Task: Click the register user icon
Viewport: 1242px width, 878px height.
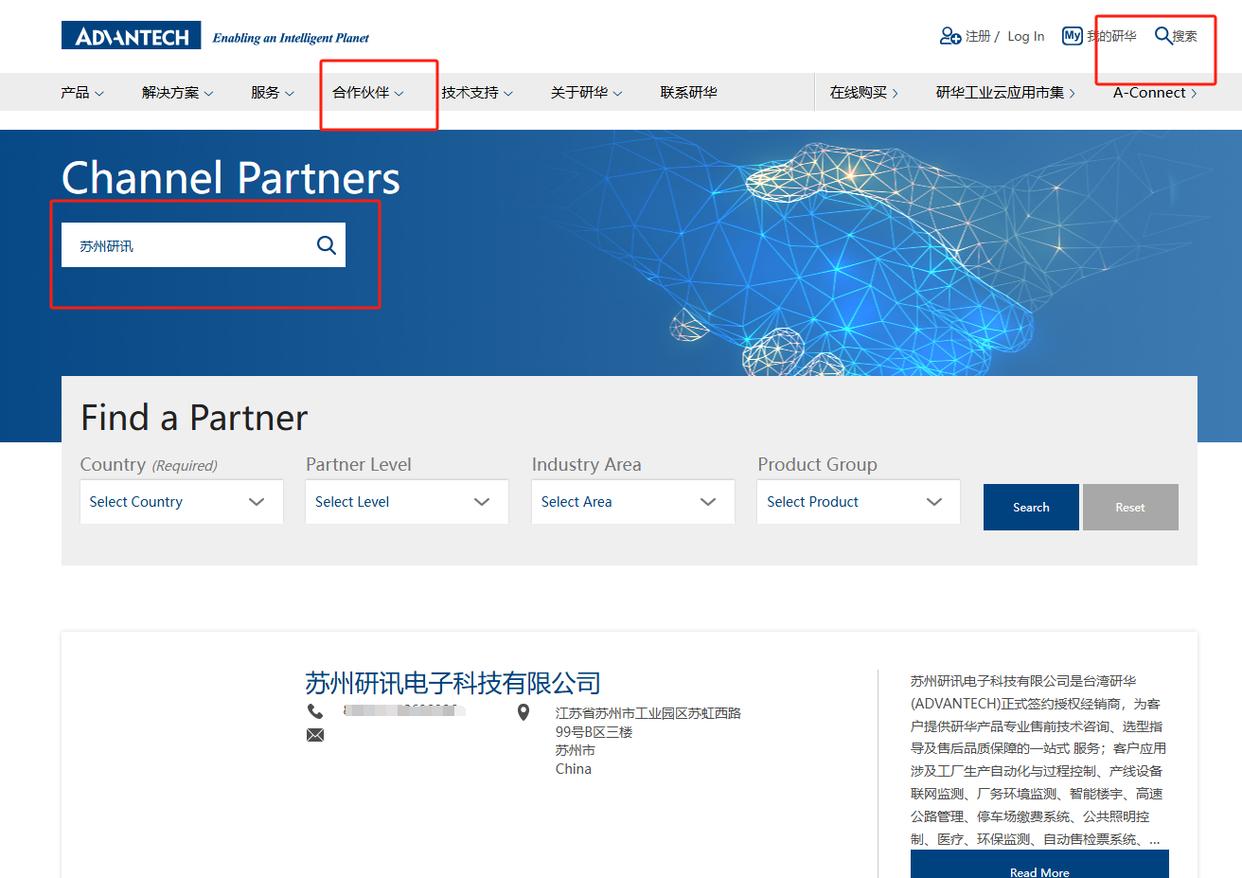Action: [949, 36]
